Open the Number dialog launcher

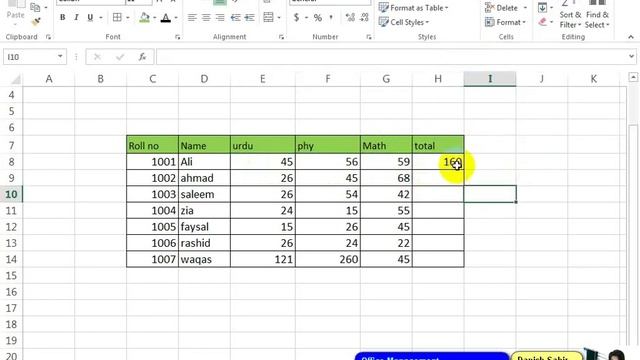point(369,37)
